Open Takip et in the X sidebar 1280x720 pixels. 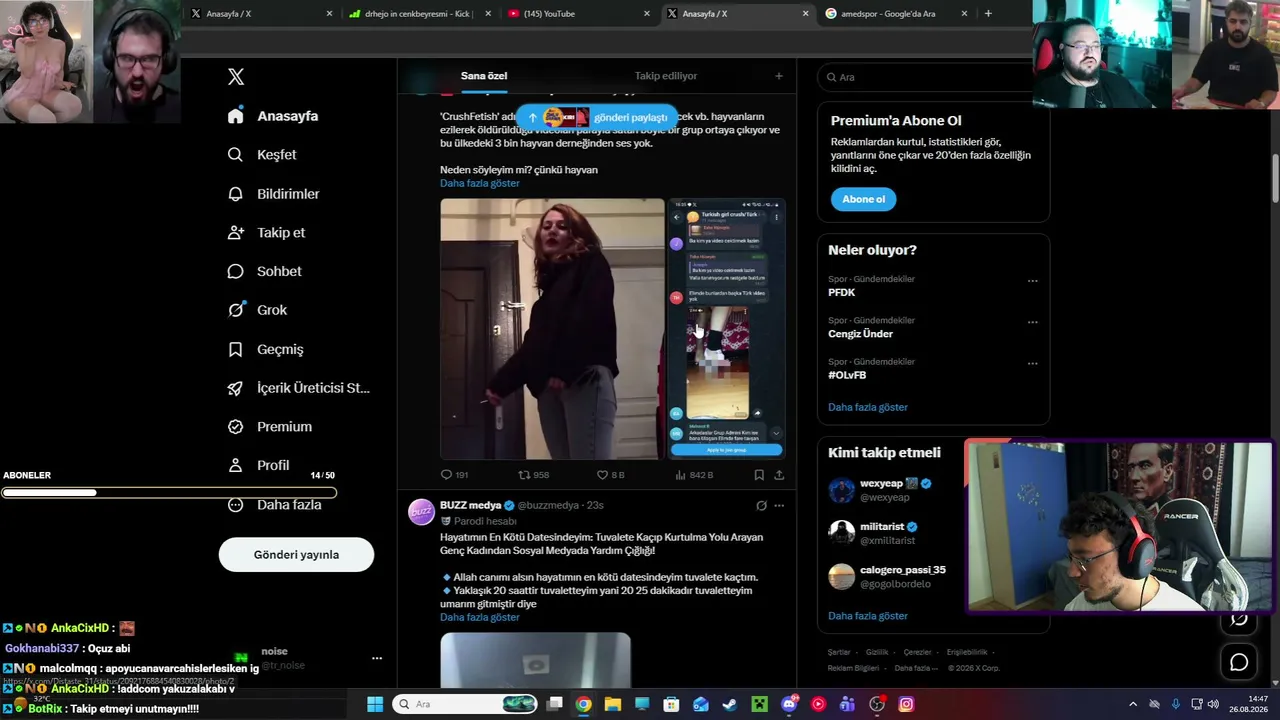[x=266, y=233]
